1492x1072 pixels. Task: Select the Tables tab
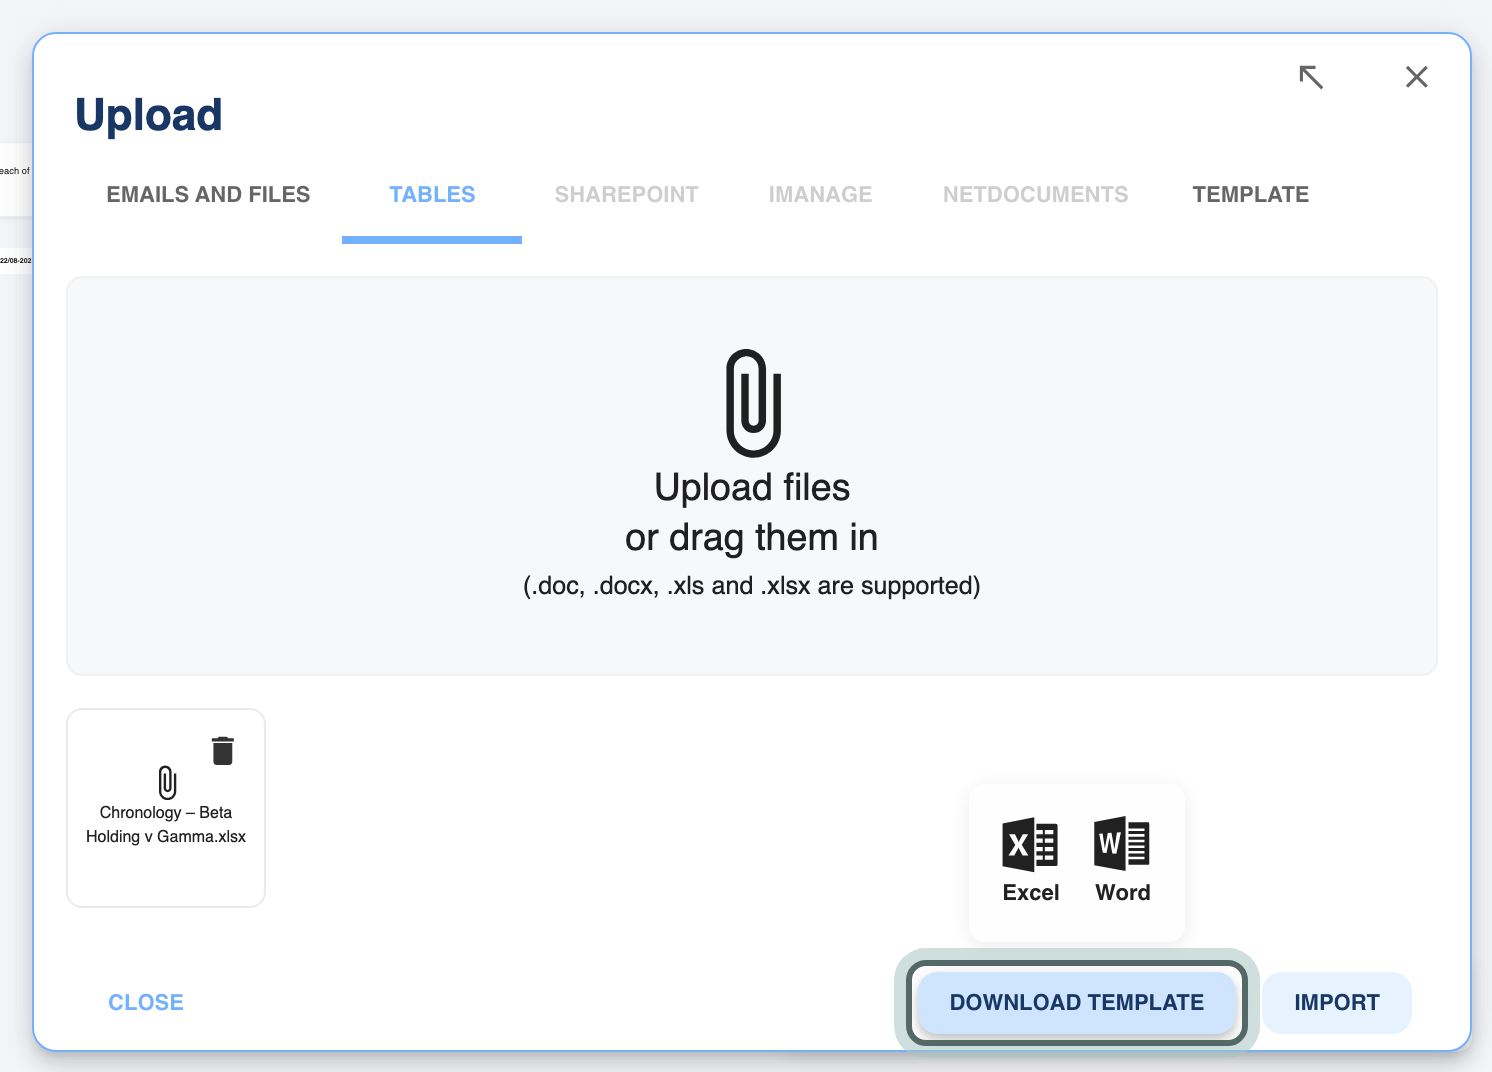coord(432,195)
